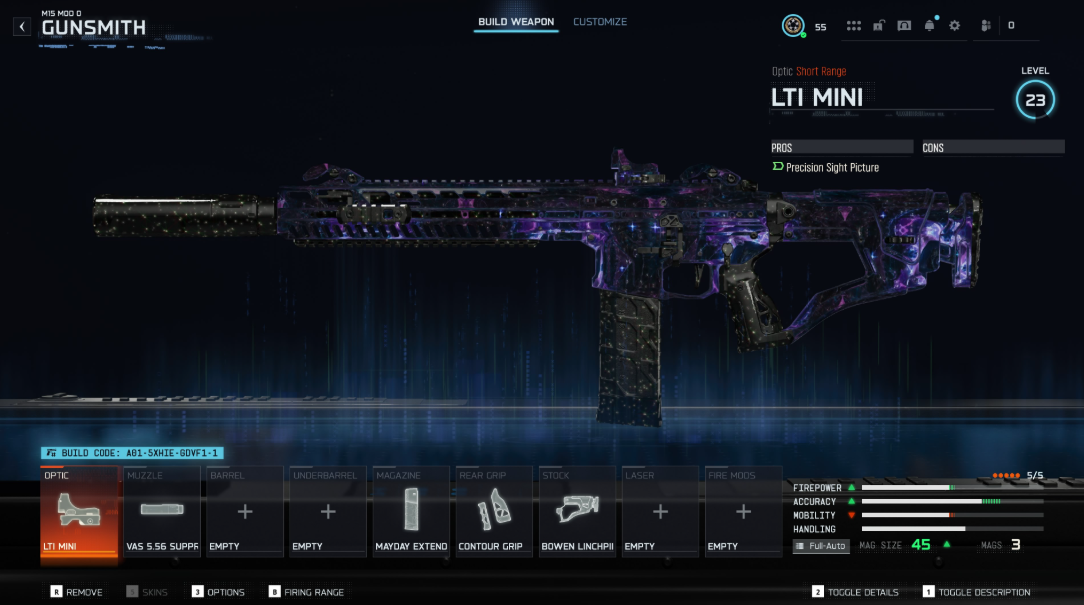Click the level 23 progress ring
This screenshot has width=1084, height=605.
[x=1035, y=100]
